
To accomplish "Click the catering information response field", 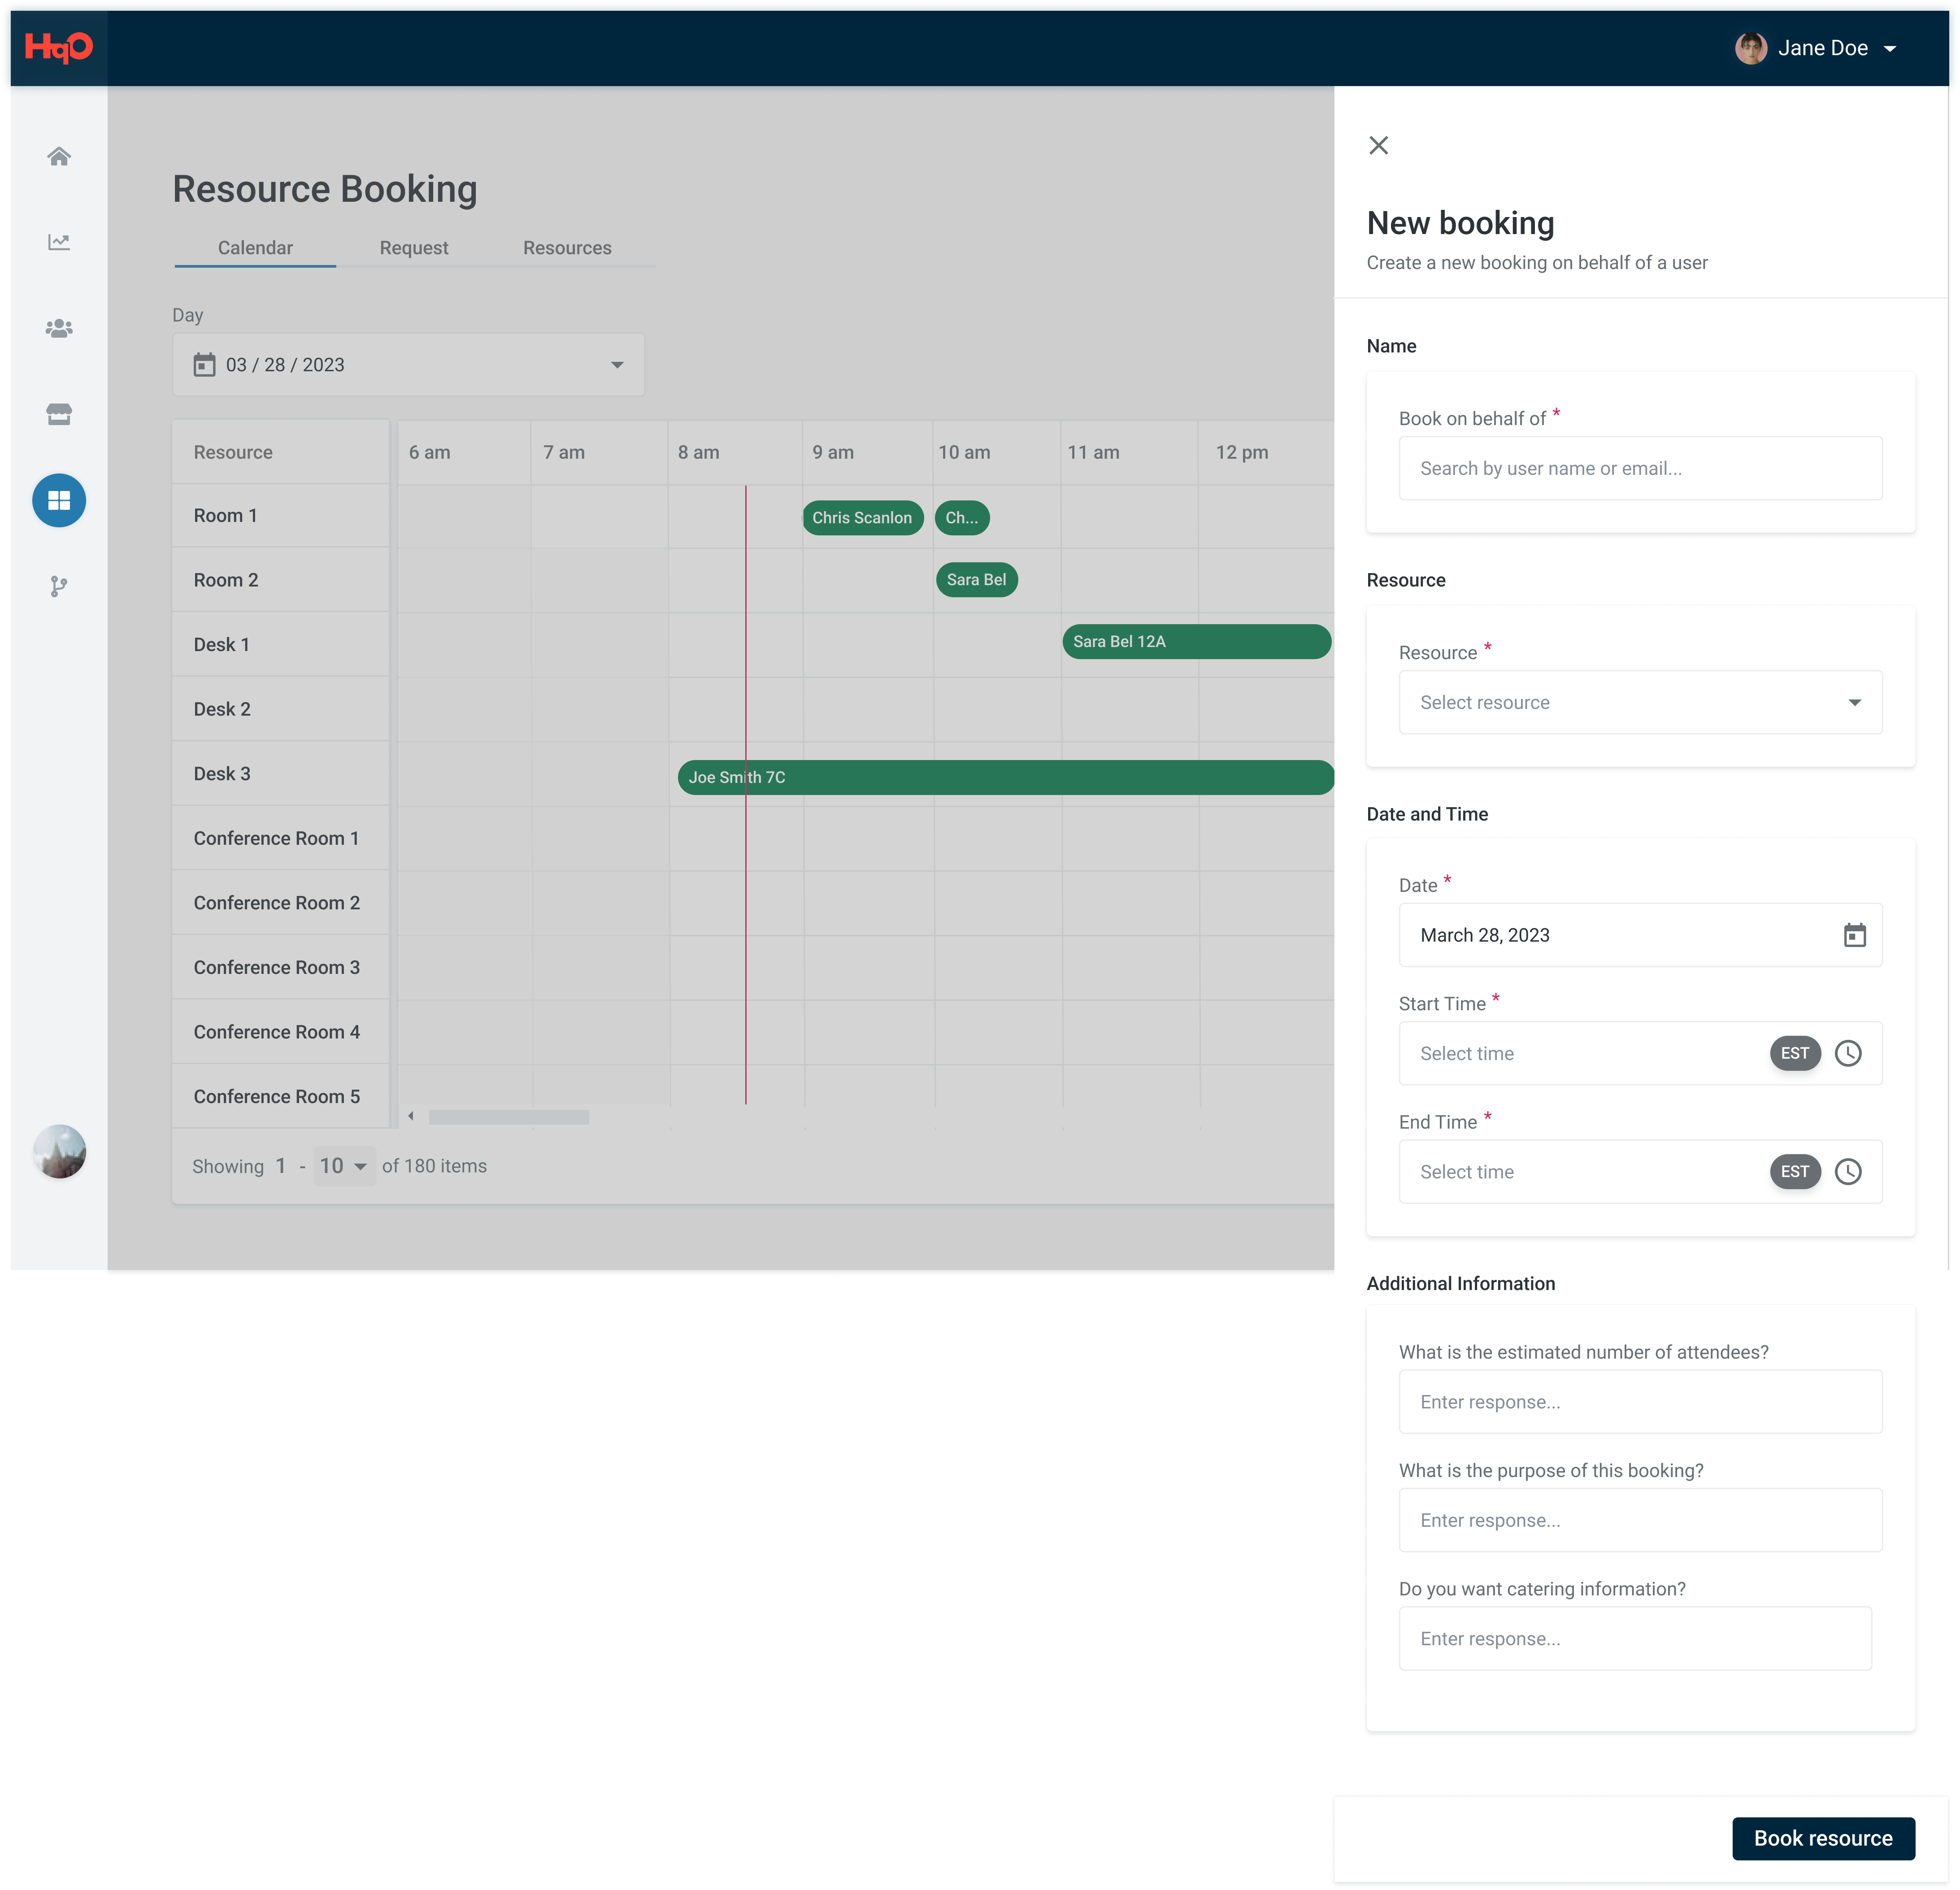I will pyautogui.click(x=1635, y=1638).
